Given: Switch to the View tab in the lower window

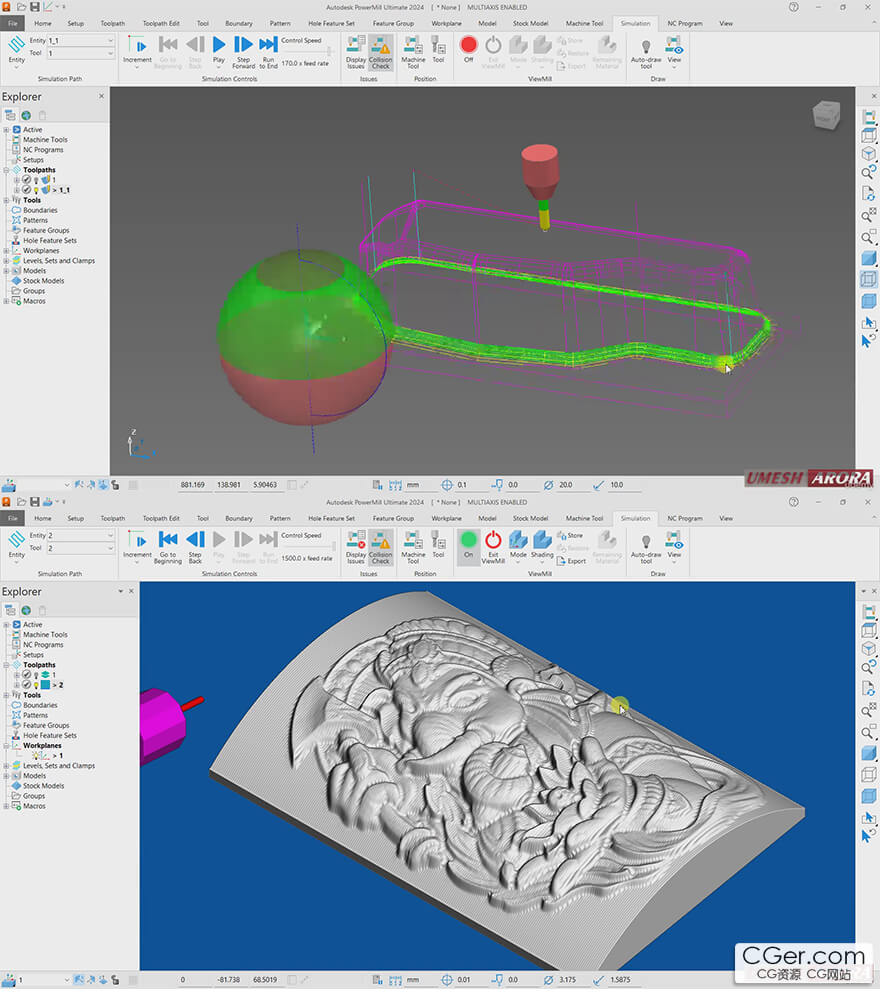Looking at the screenshot, I should point(726,518).
